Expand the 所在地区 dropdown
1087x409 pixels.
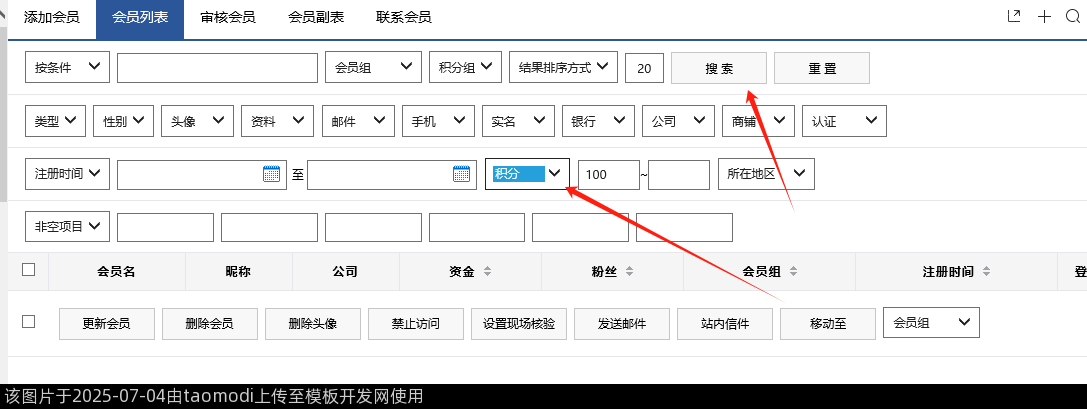pos(766,174)
